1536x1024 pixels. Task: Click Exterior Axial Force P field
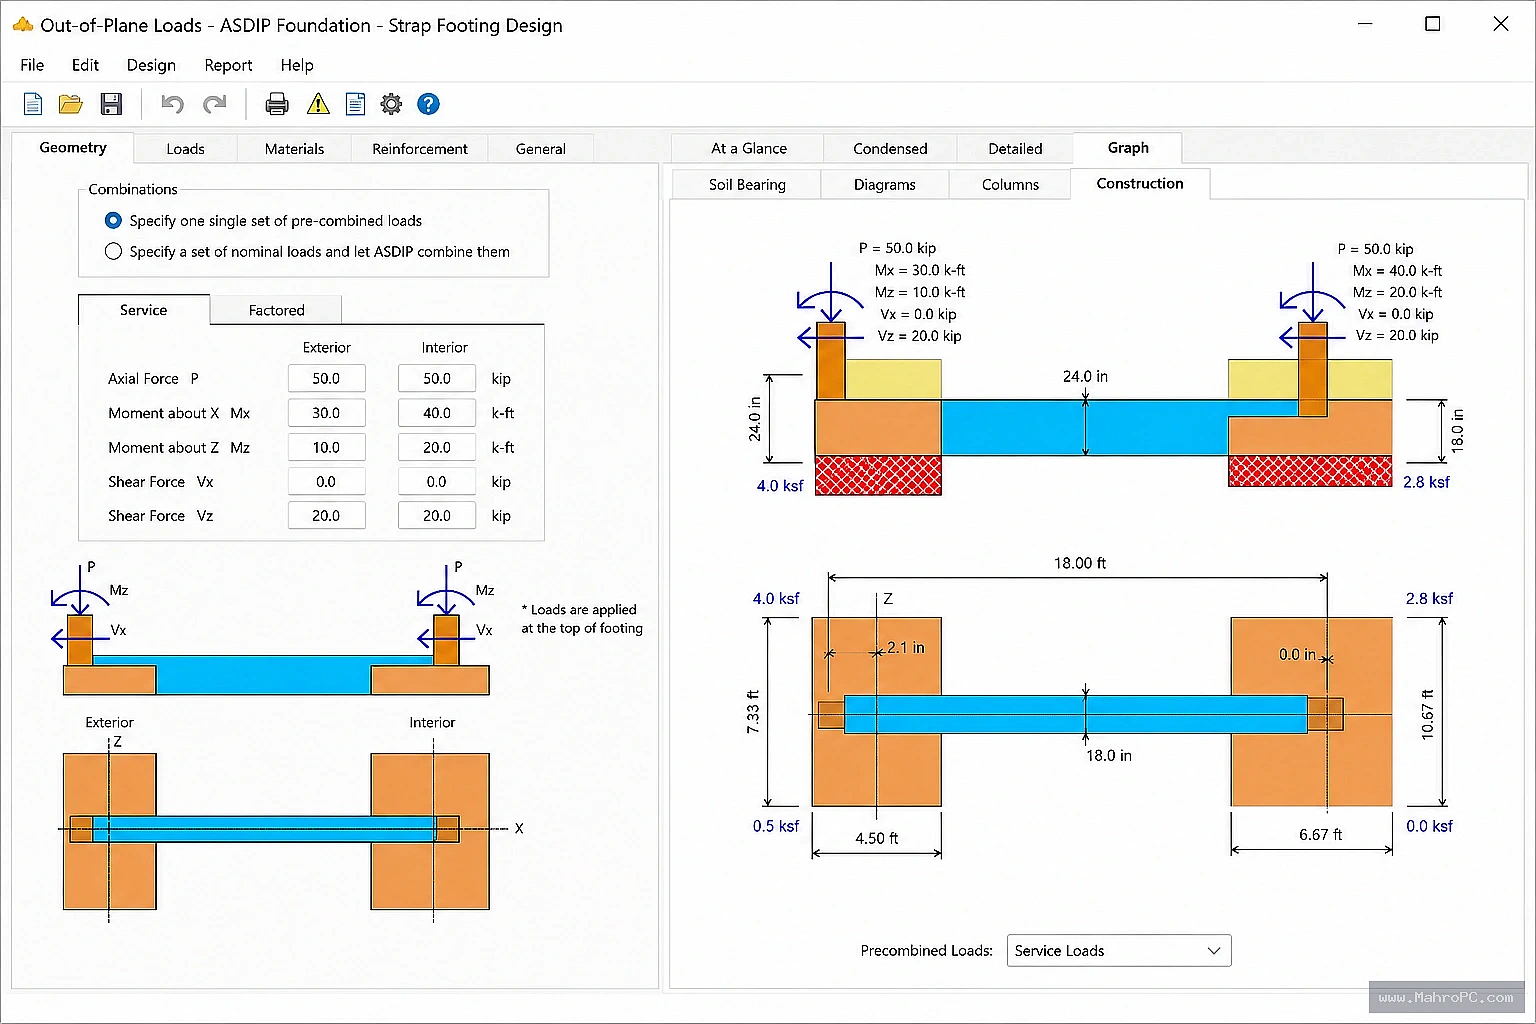pyautogui.click(x=326, y=378)
